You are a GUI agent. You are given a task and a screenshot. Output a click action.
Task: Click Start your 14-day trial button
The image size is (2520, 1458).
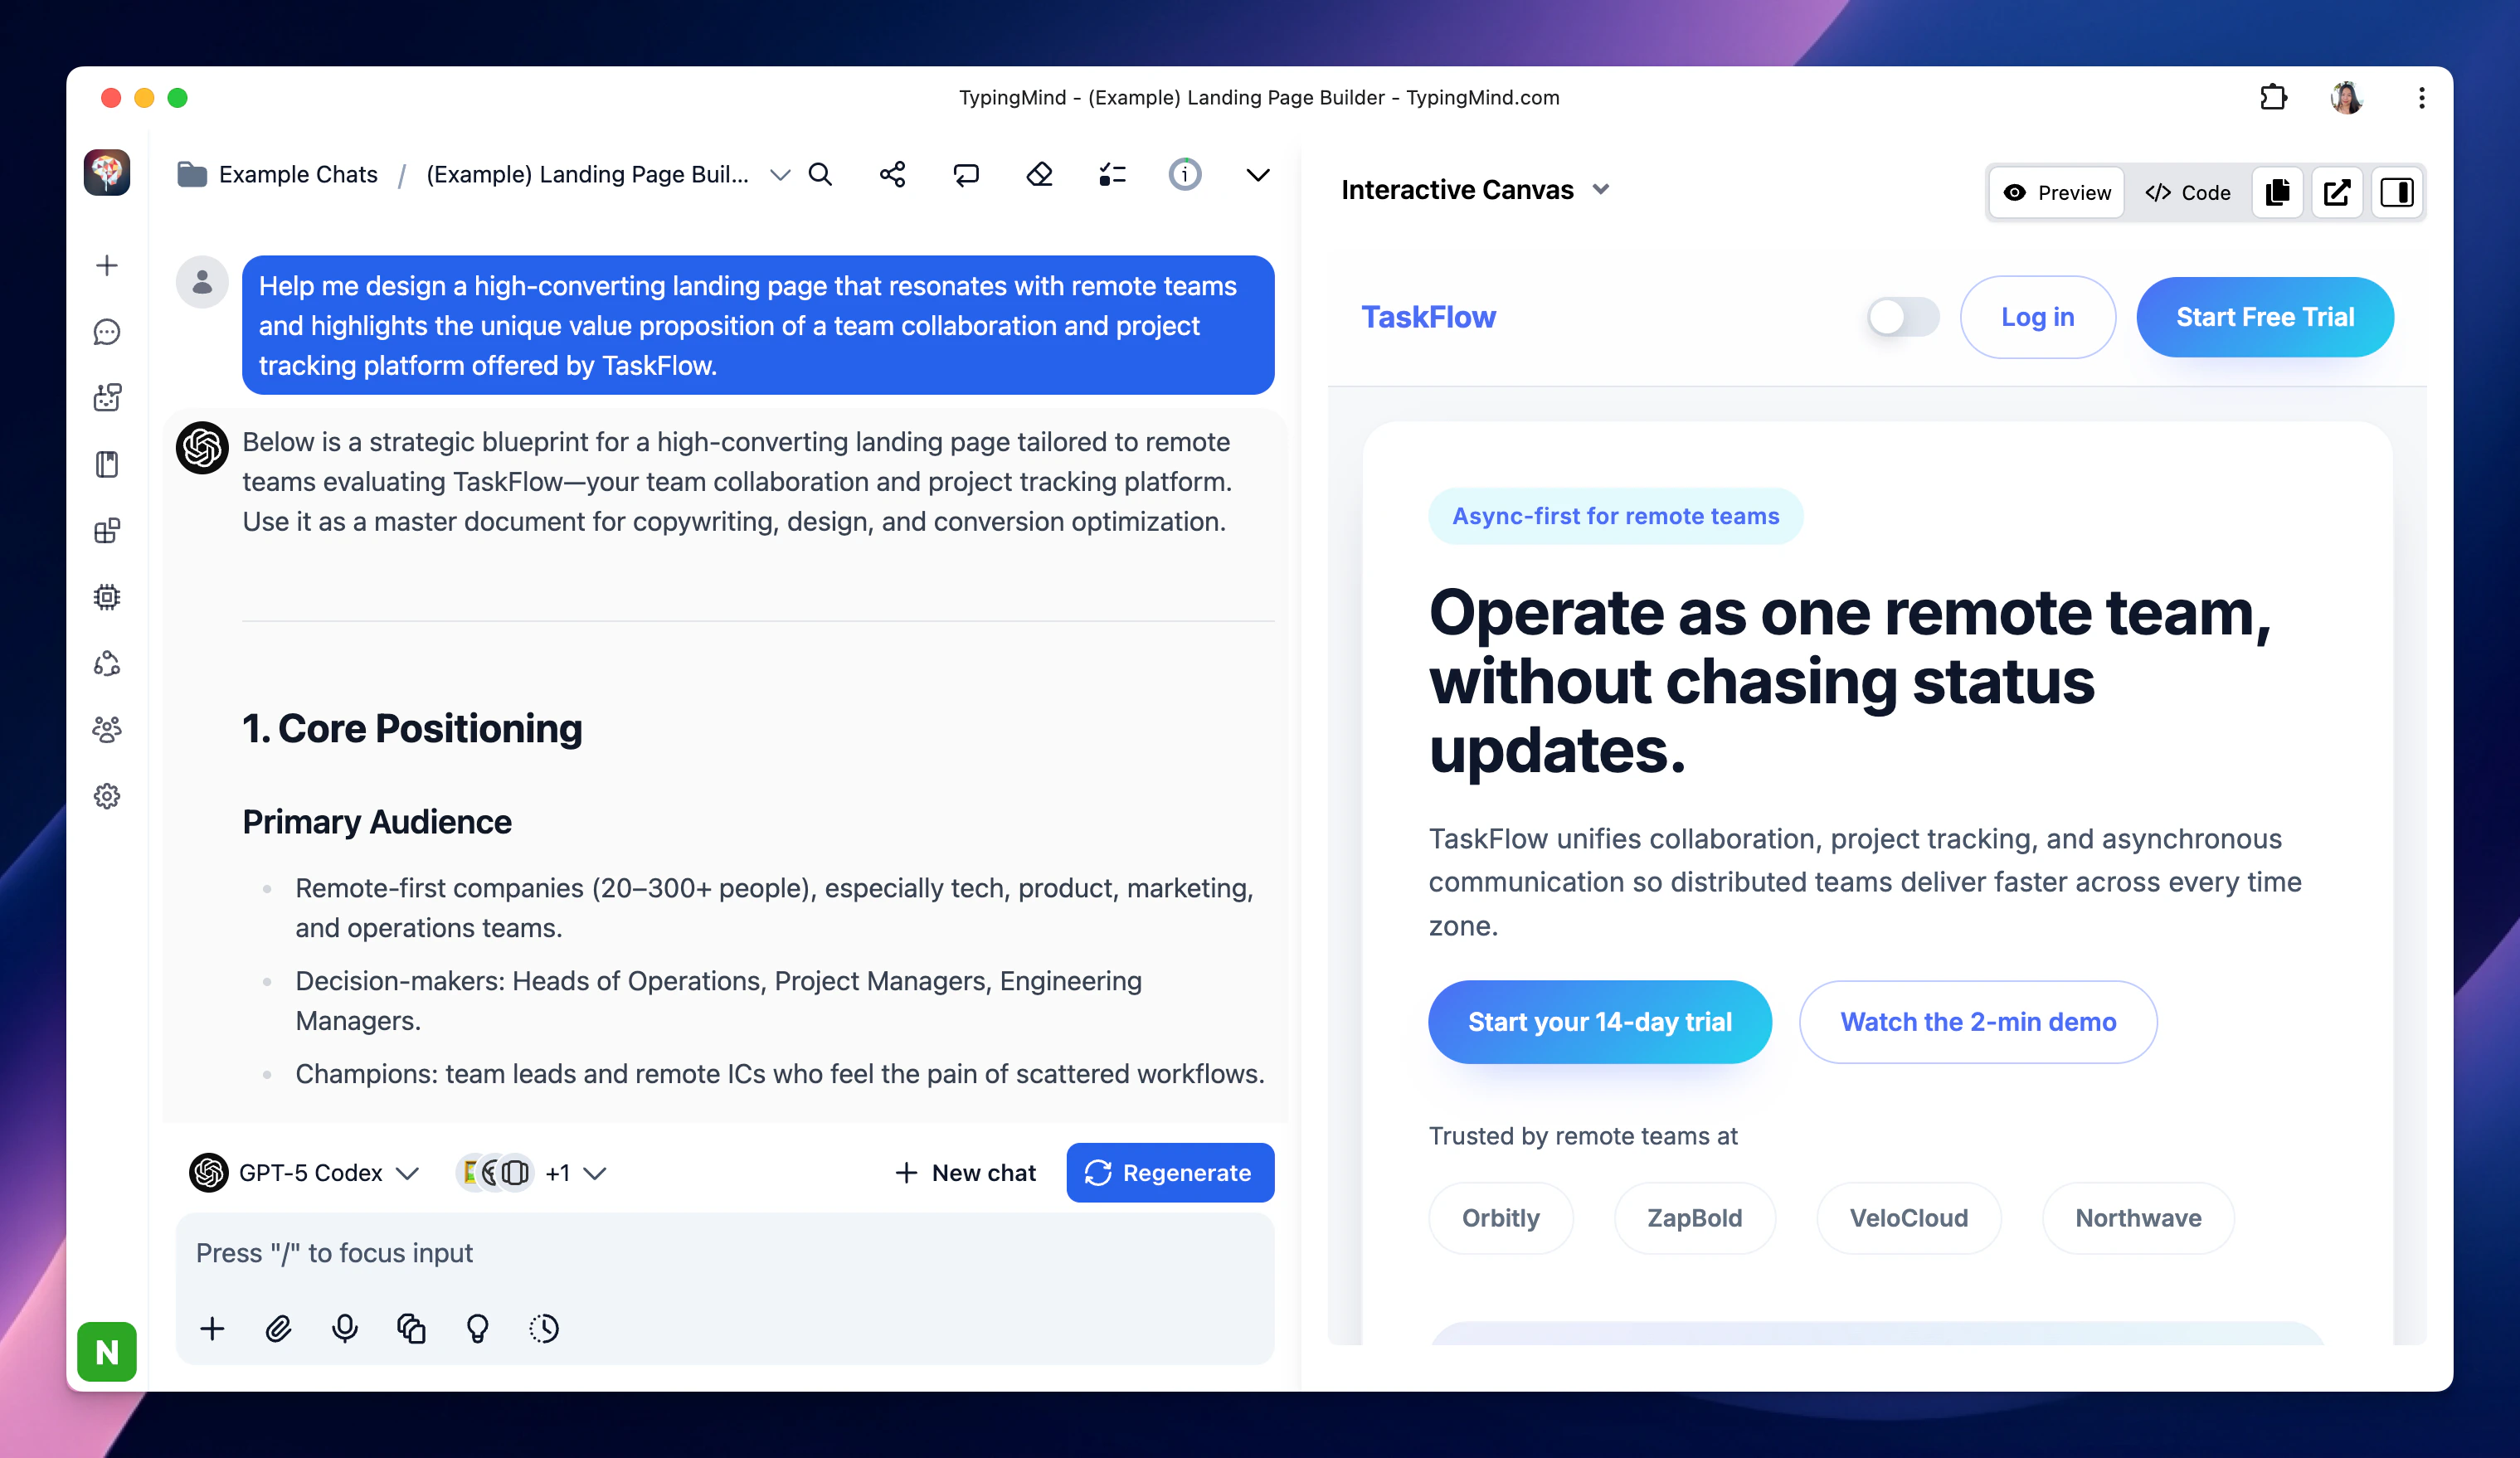coord(1599,1021)
